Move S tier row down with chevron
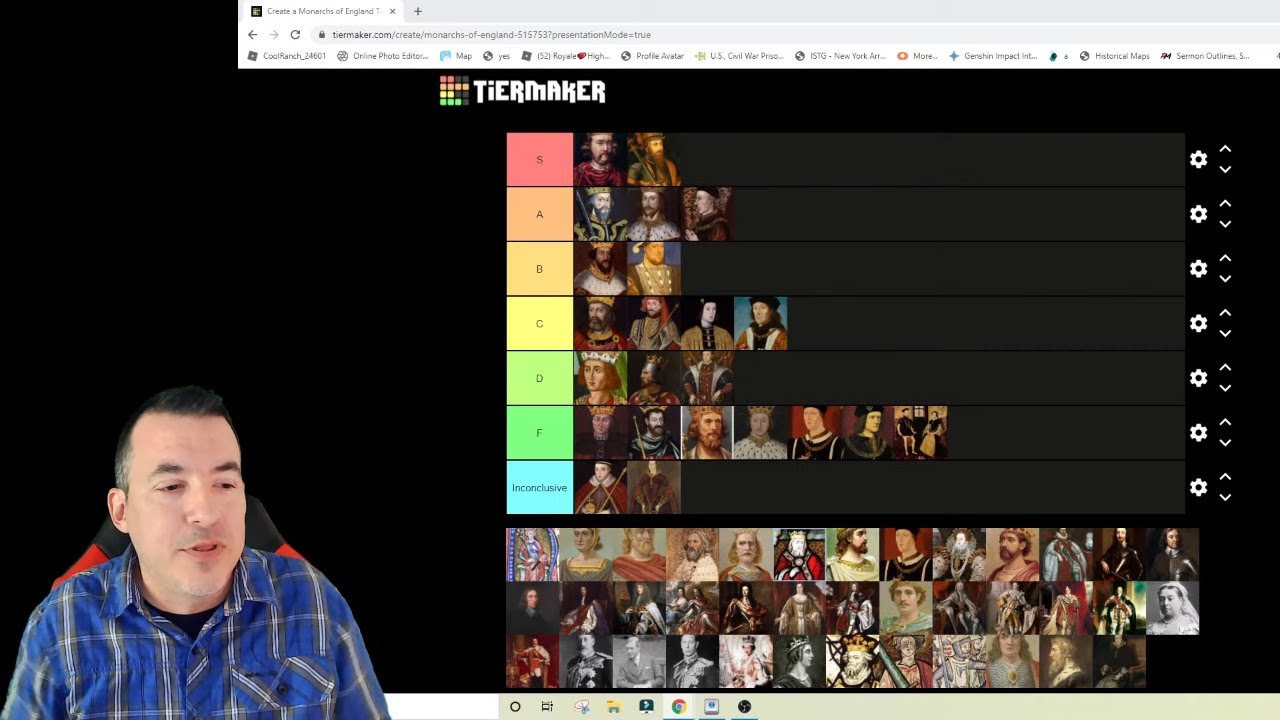 coord(1225,170)
